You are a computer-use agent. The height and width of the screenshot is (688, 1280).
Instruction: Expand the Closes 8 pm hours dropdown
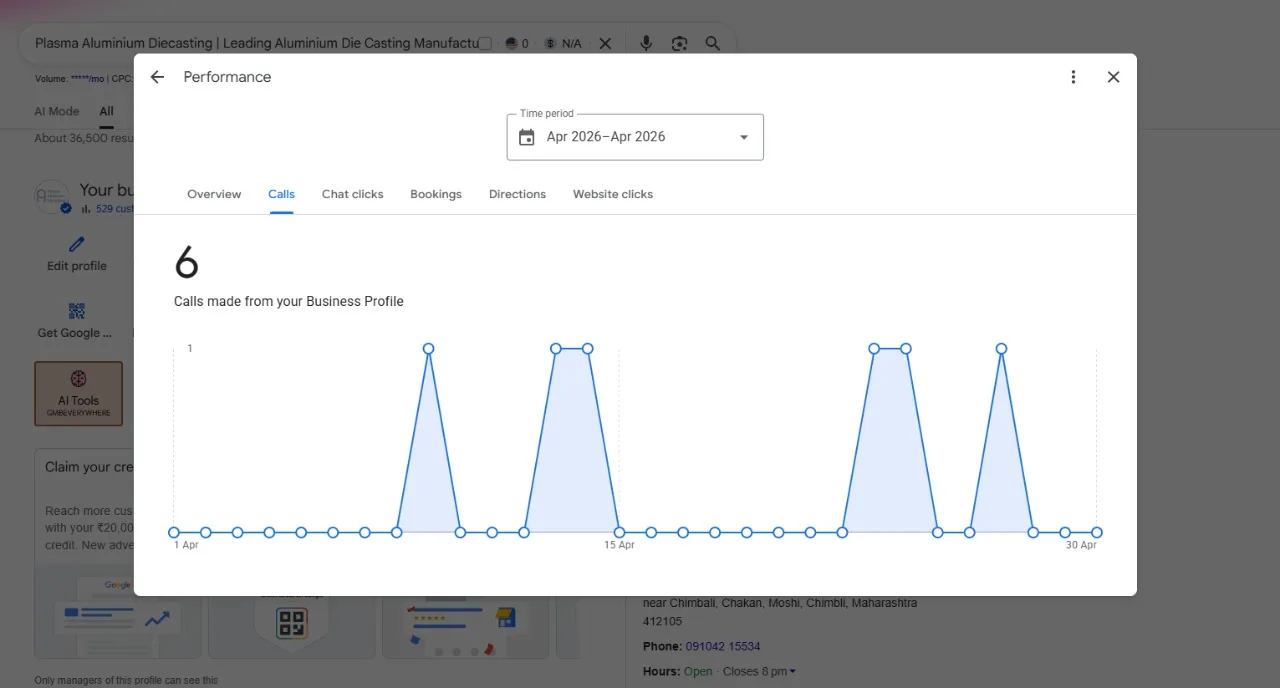point(760,671)
